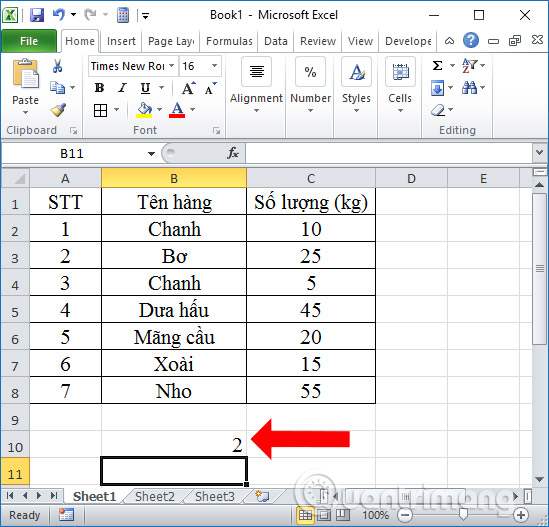This screenshot has width=549, height=527.
Task: Click the Paste clipboard icon
Action: (26, 74)
